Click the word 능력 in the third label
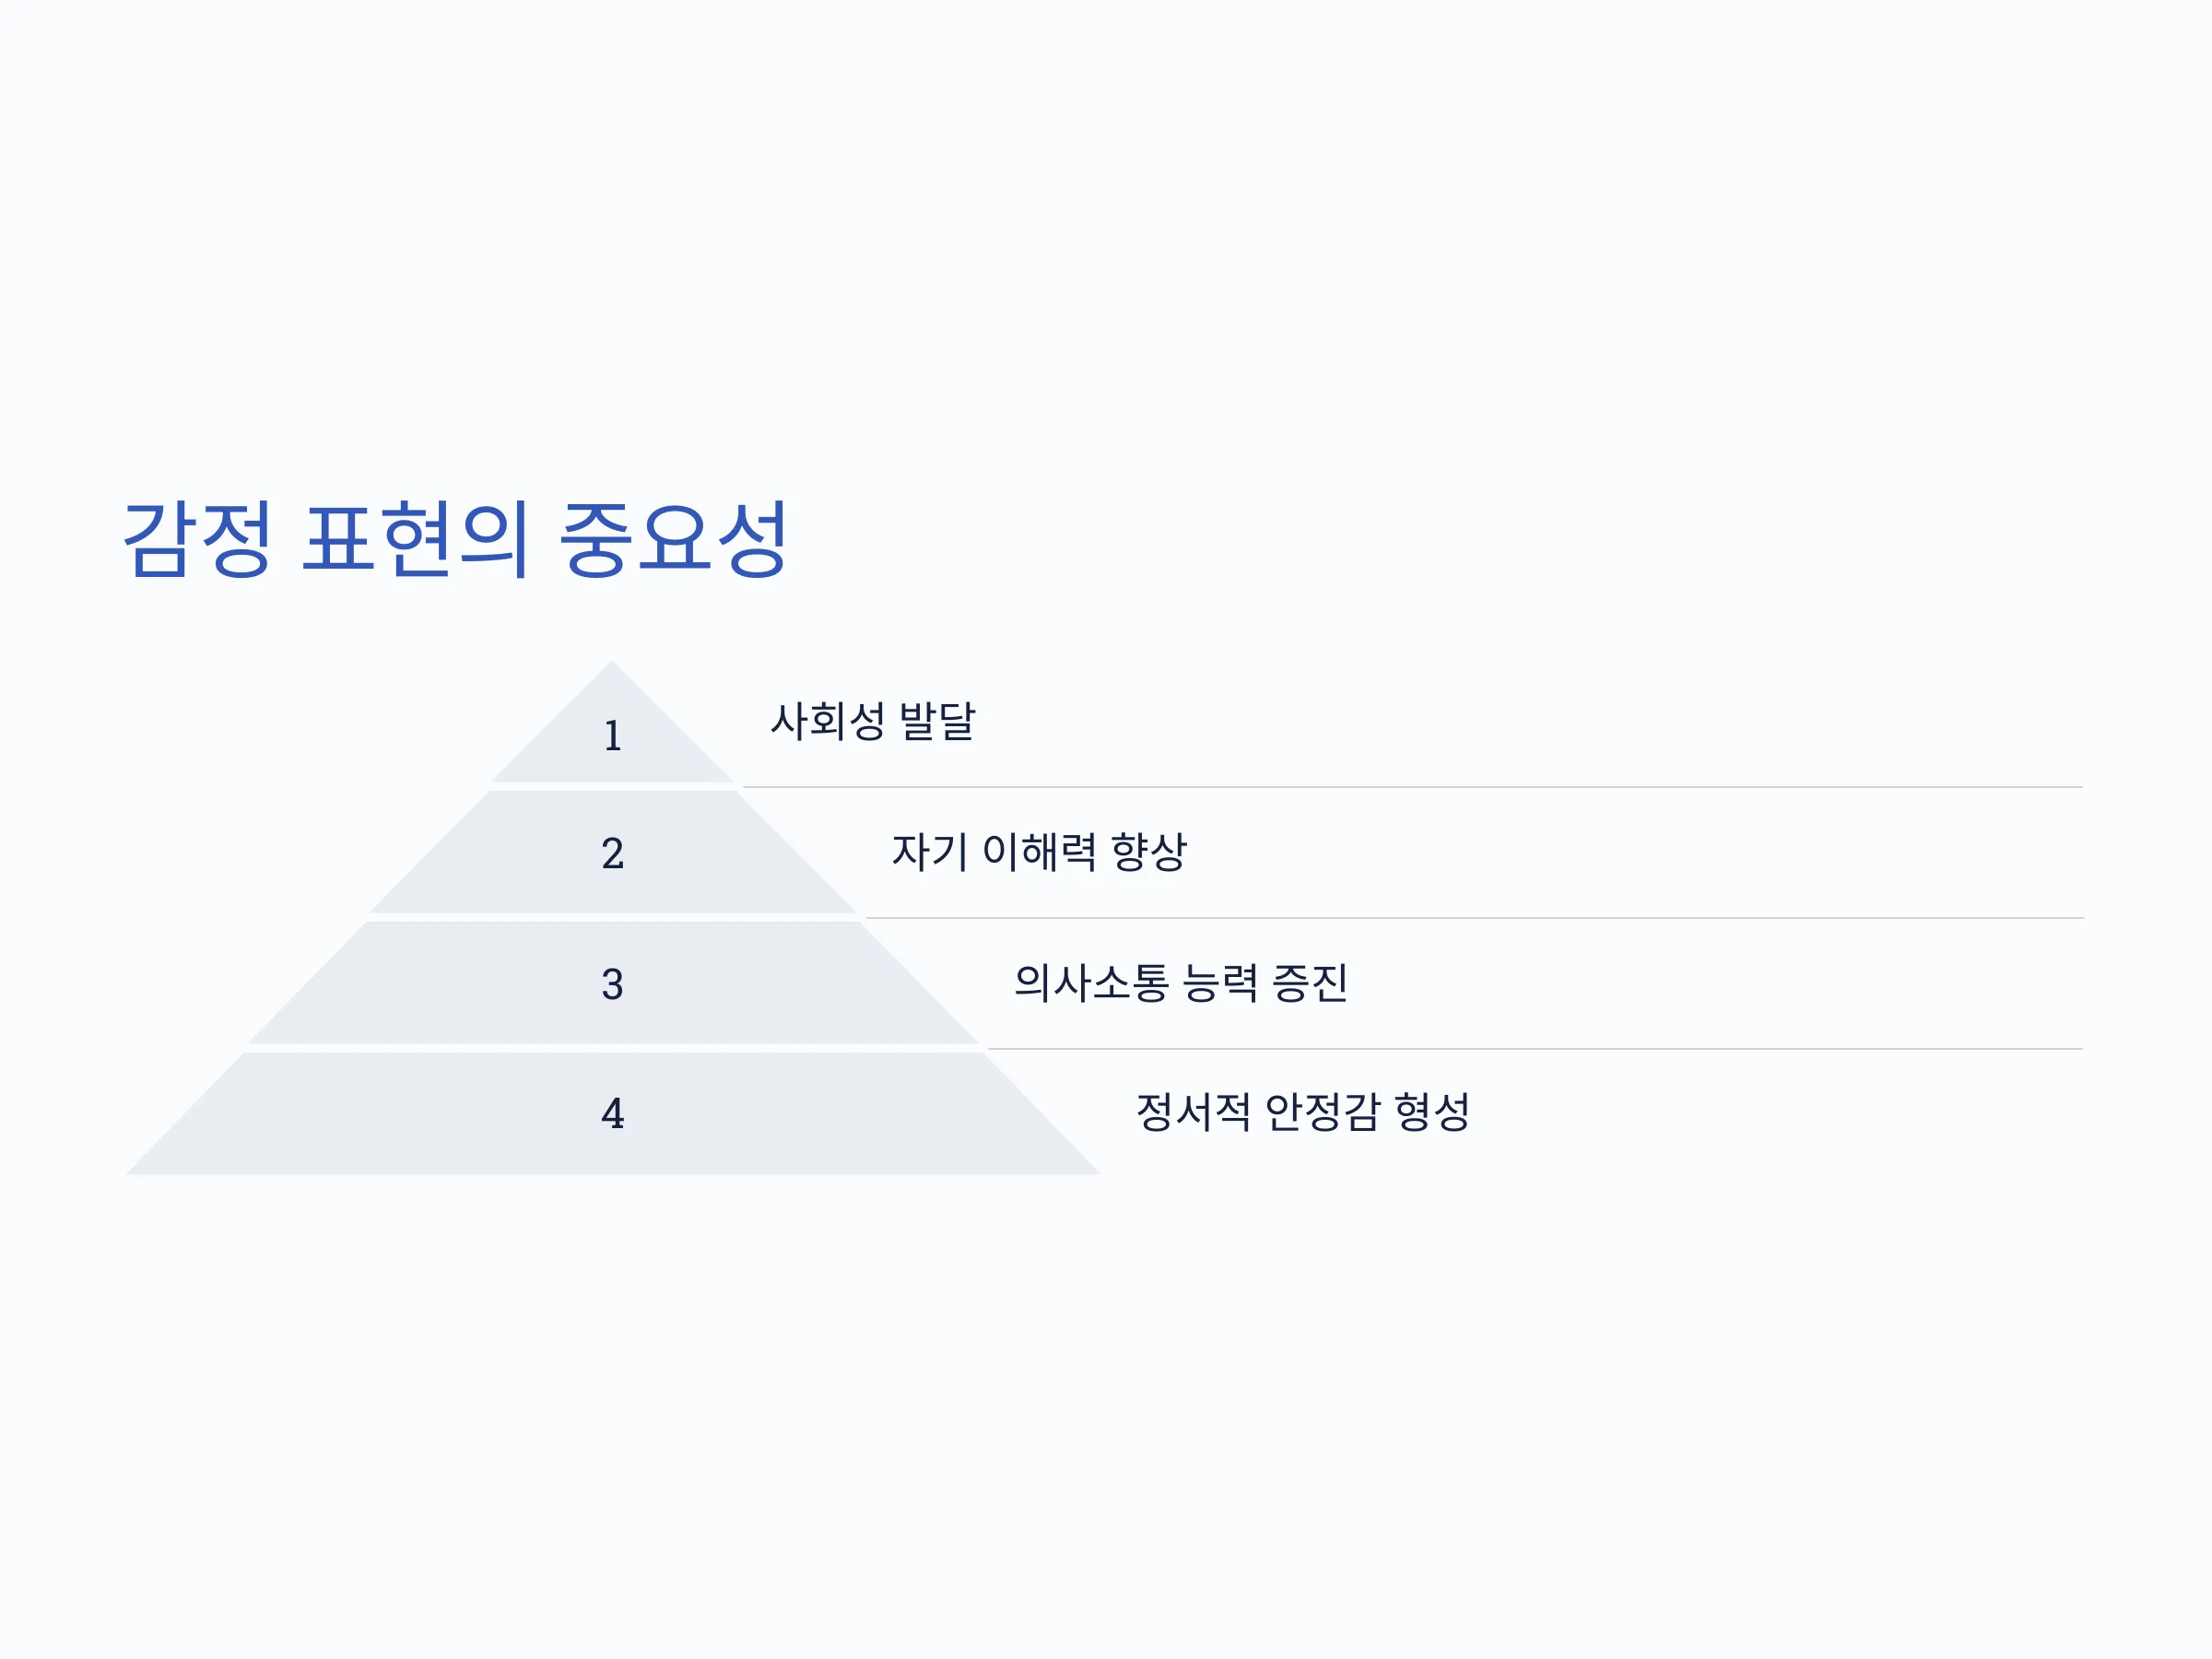2212x1659 pixels. click(1221, 983)
